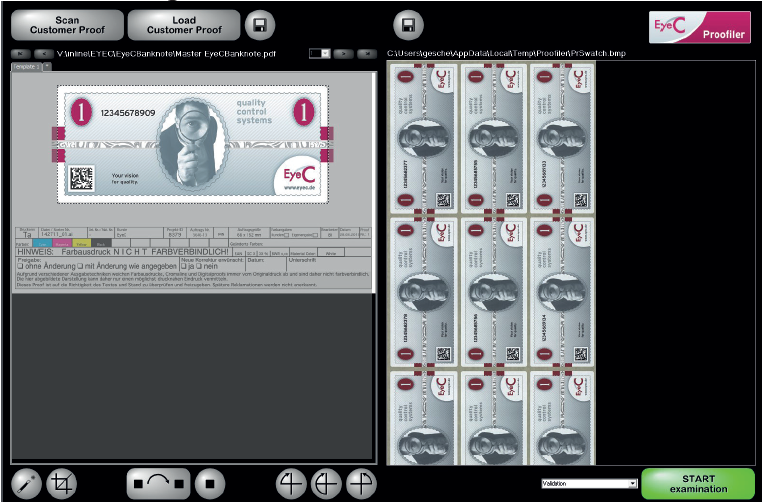This screenshot has width=762, height=502.
Task: Switch to the Template 1 tab
Action: (x=26, y=67)
